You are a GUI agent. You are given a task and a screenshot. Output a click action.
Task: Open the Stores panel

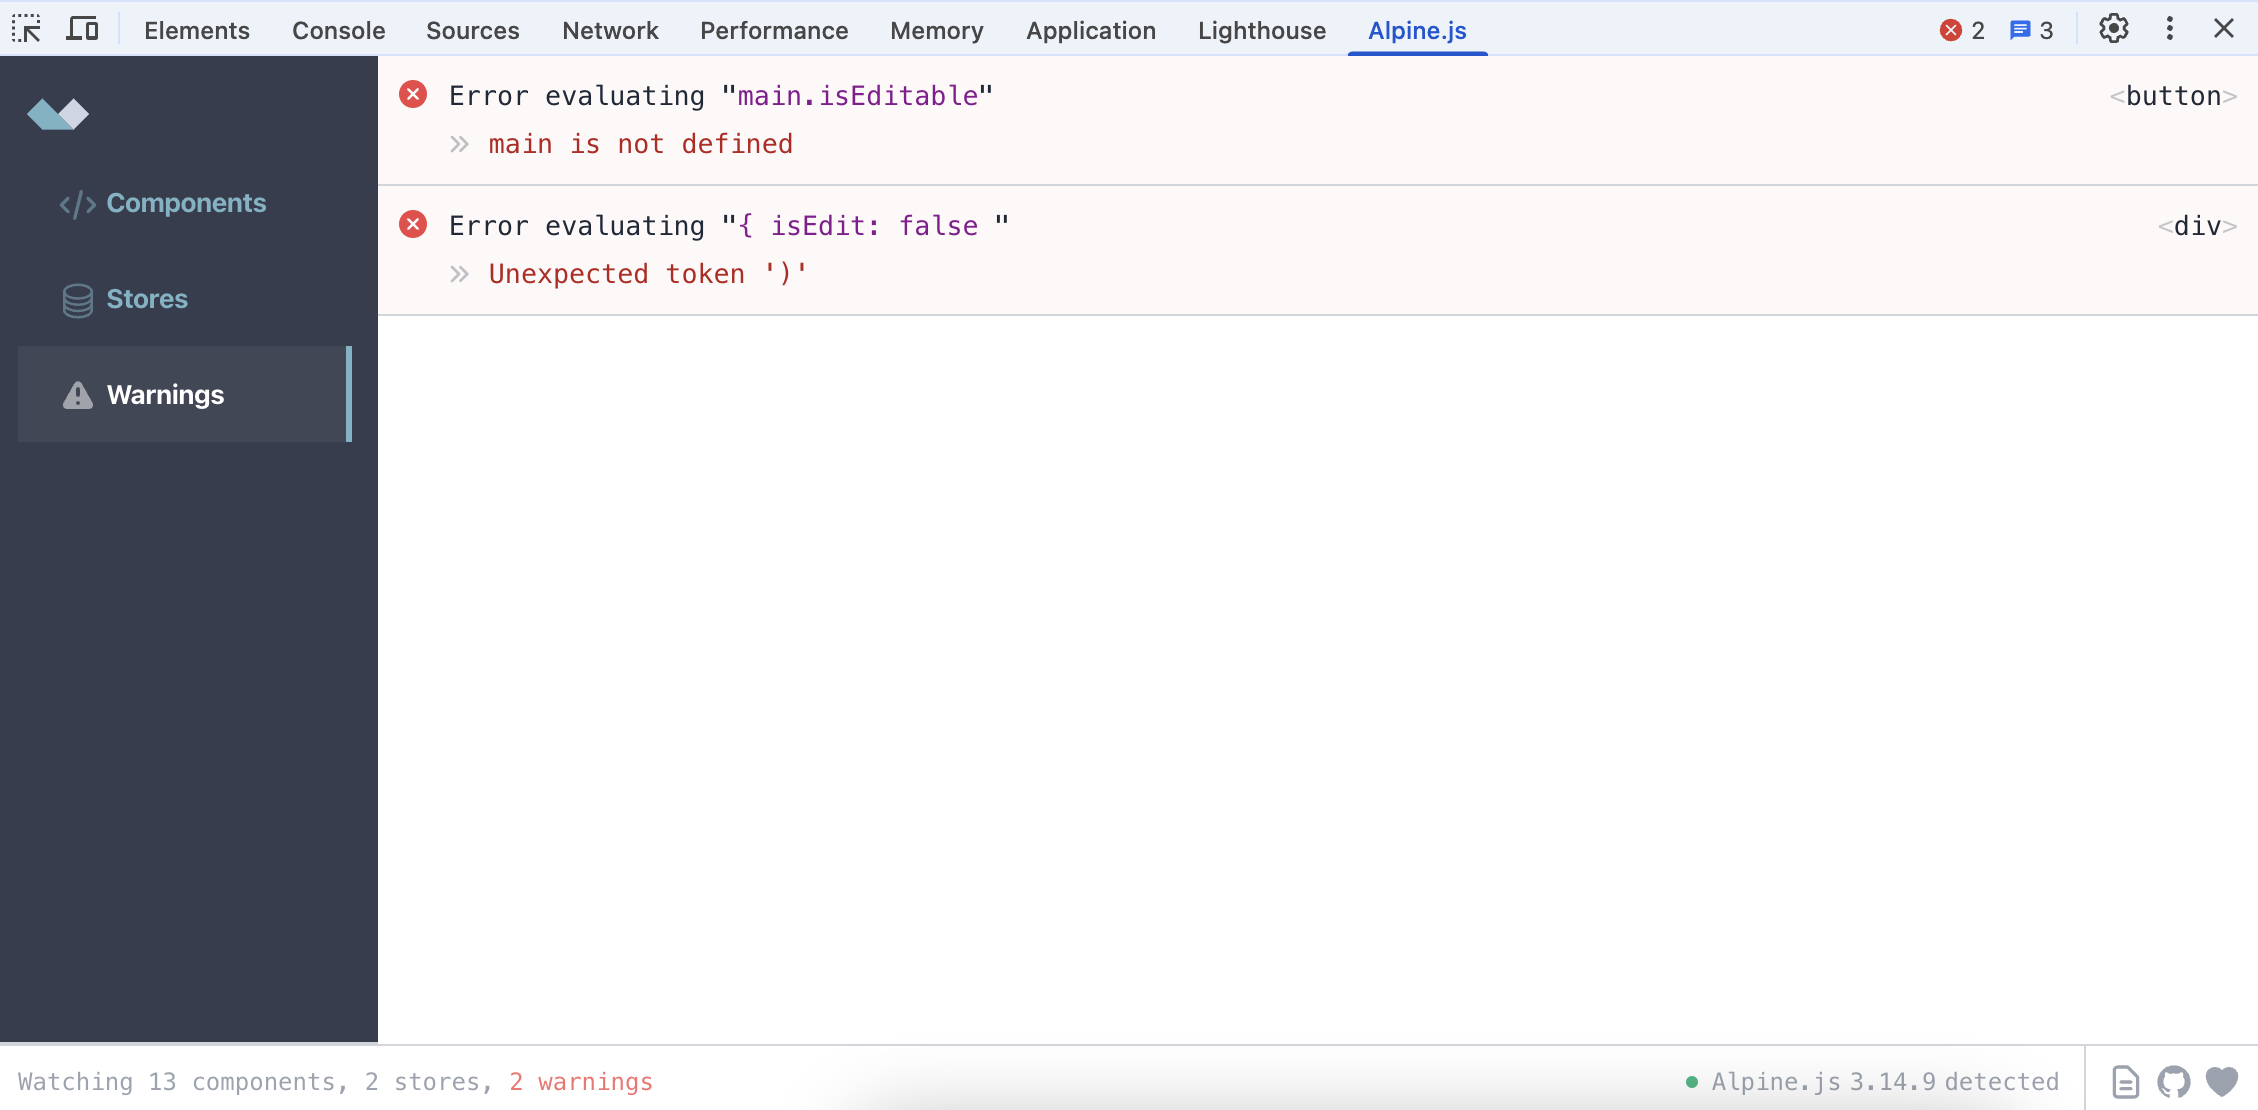[x=146, y=299]
